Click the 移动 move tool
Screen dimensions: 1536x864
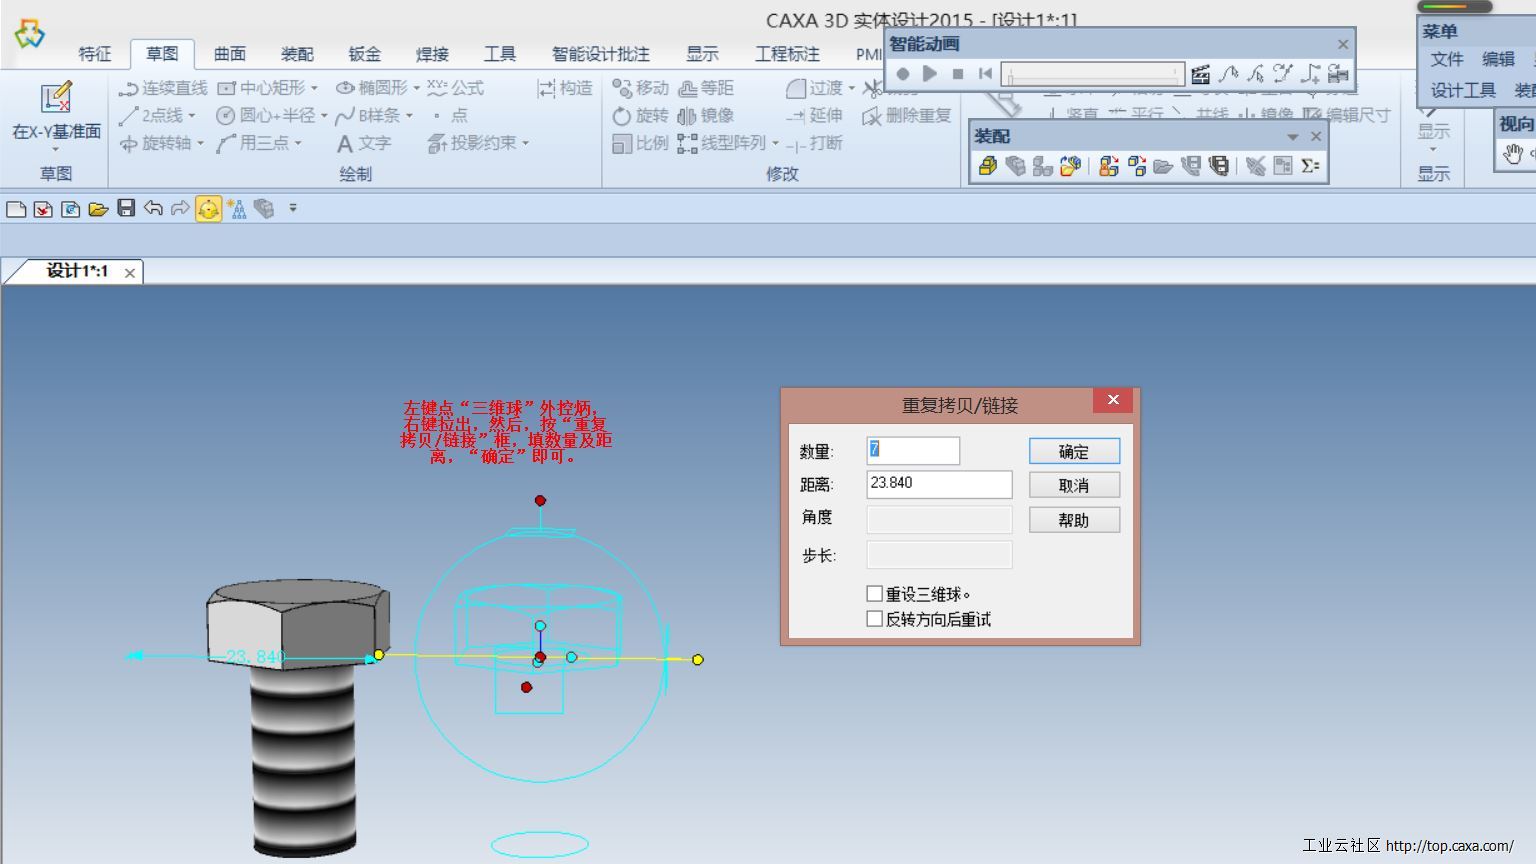(640, 88)
